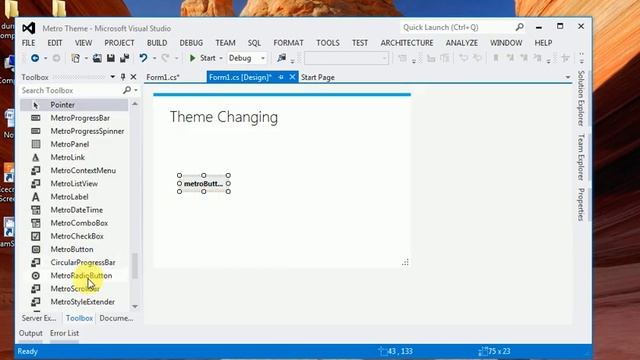The image size is (640, 360).
Task: Select MetroDateTime in the Toolbox
Action: (74, 210)
